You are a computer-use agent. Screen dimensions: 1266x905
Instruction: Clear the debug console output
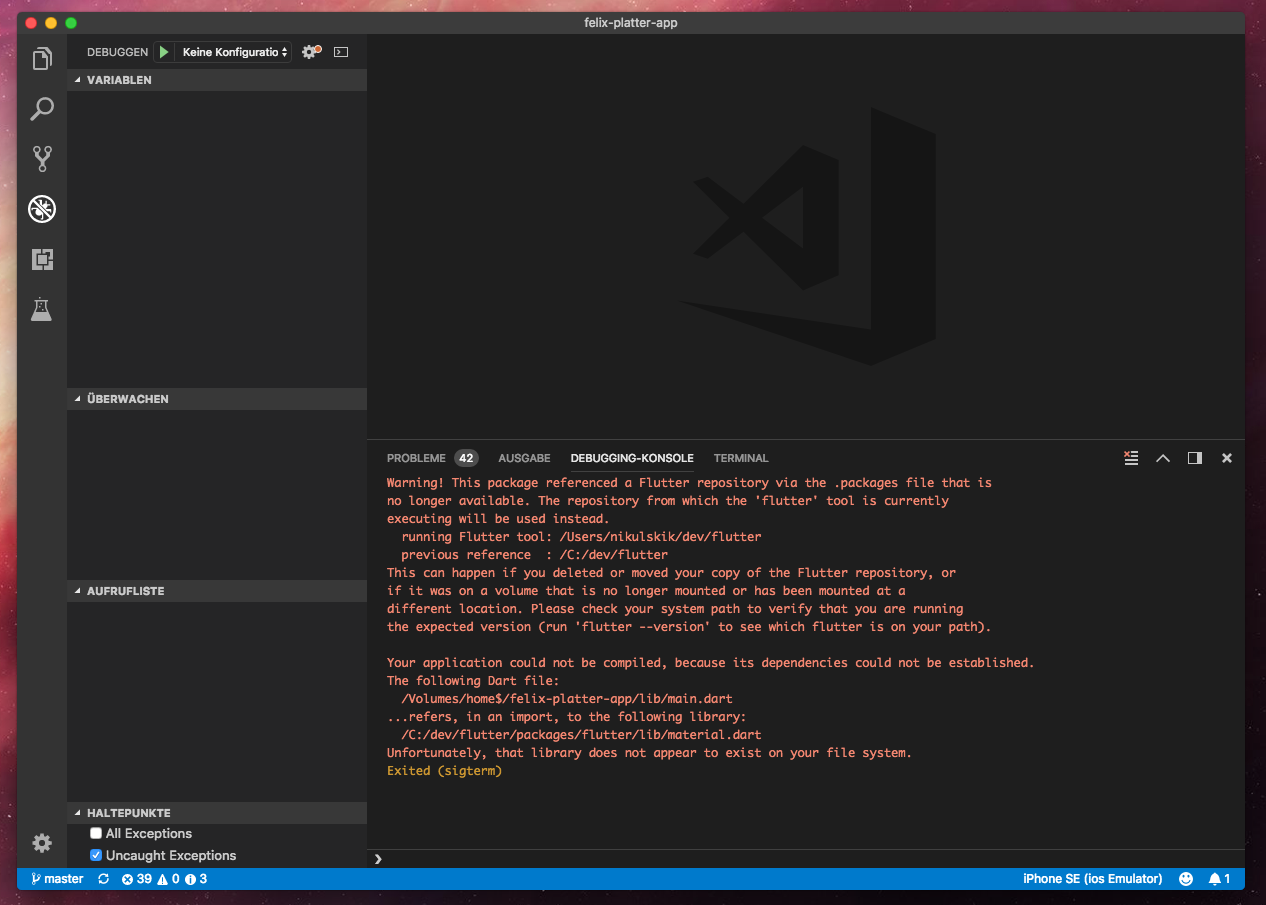(1131, 458)
